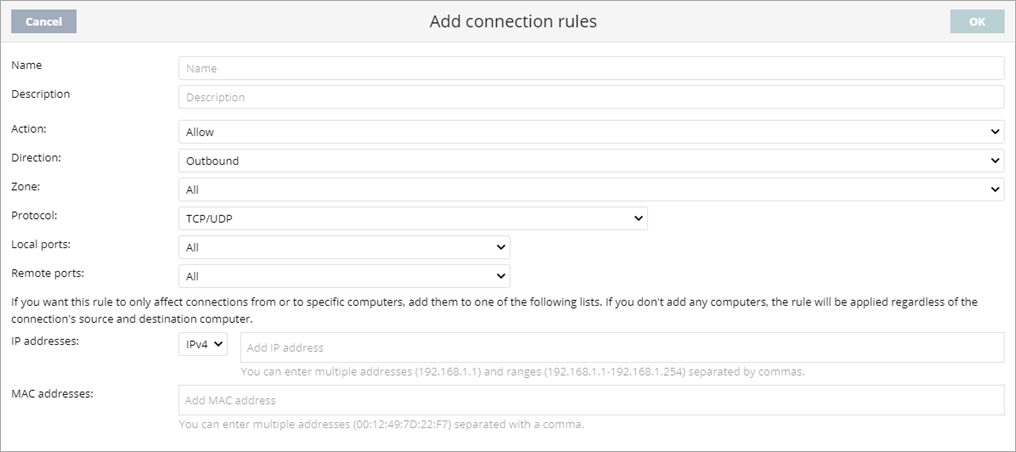Expand the Remote ports dropdown

click(x=343, y=276)
